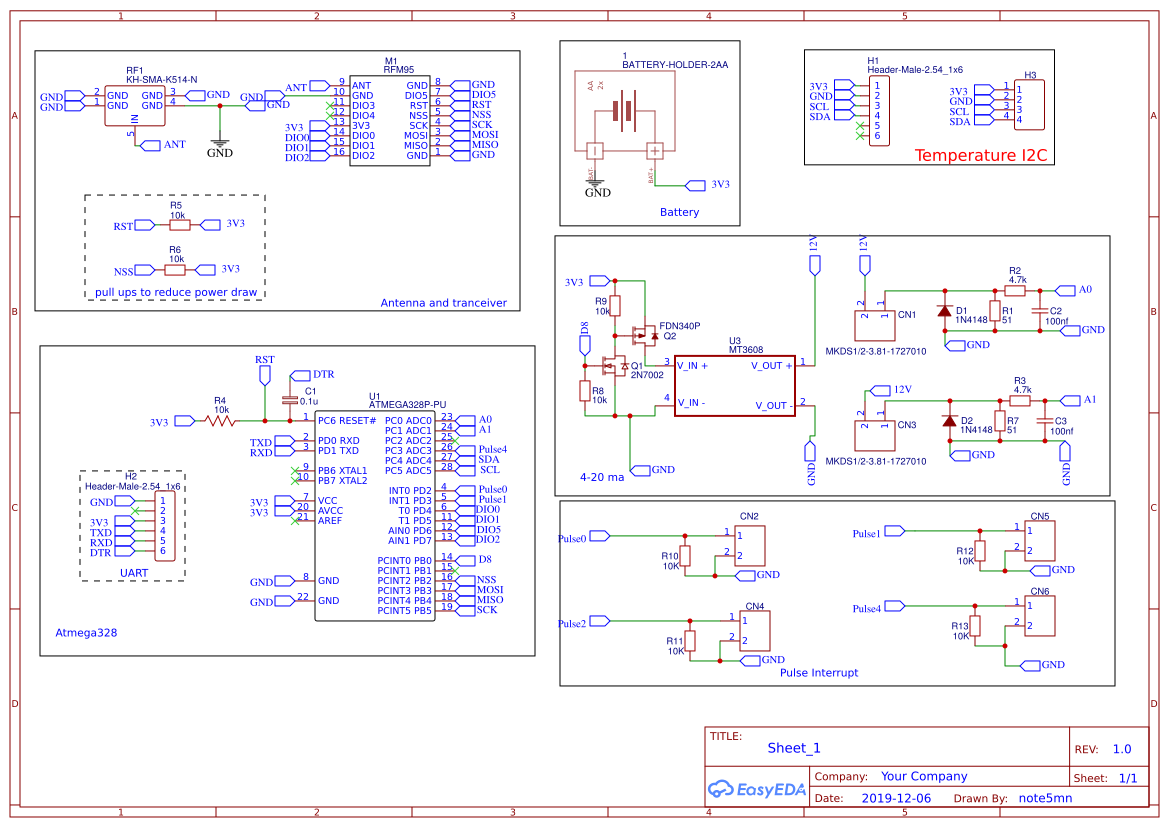Select the ATMEGA328P-PU chip symbol

(374, 510)
